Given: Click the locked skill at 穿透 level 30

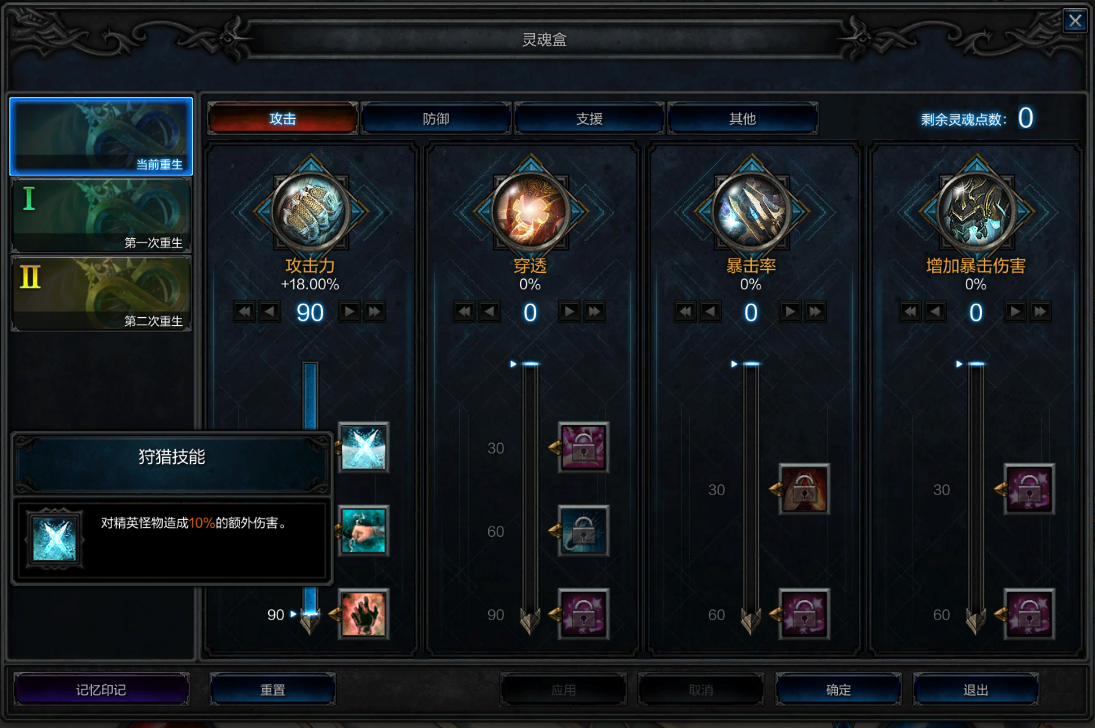Looking at the screenshot, I should (x=584, y=447).
